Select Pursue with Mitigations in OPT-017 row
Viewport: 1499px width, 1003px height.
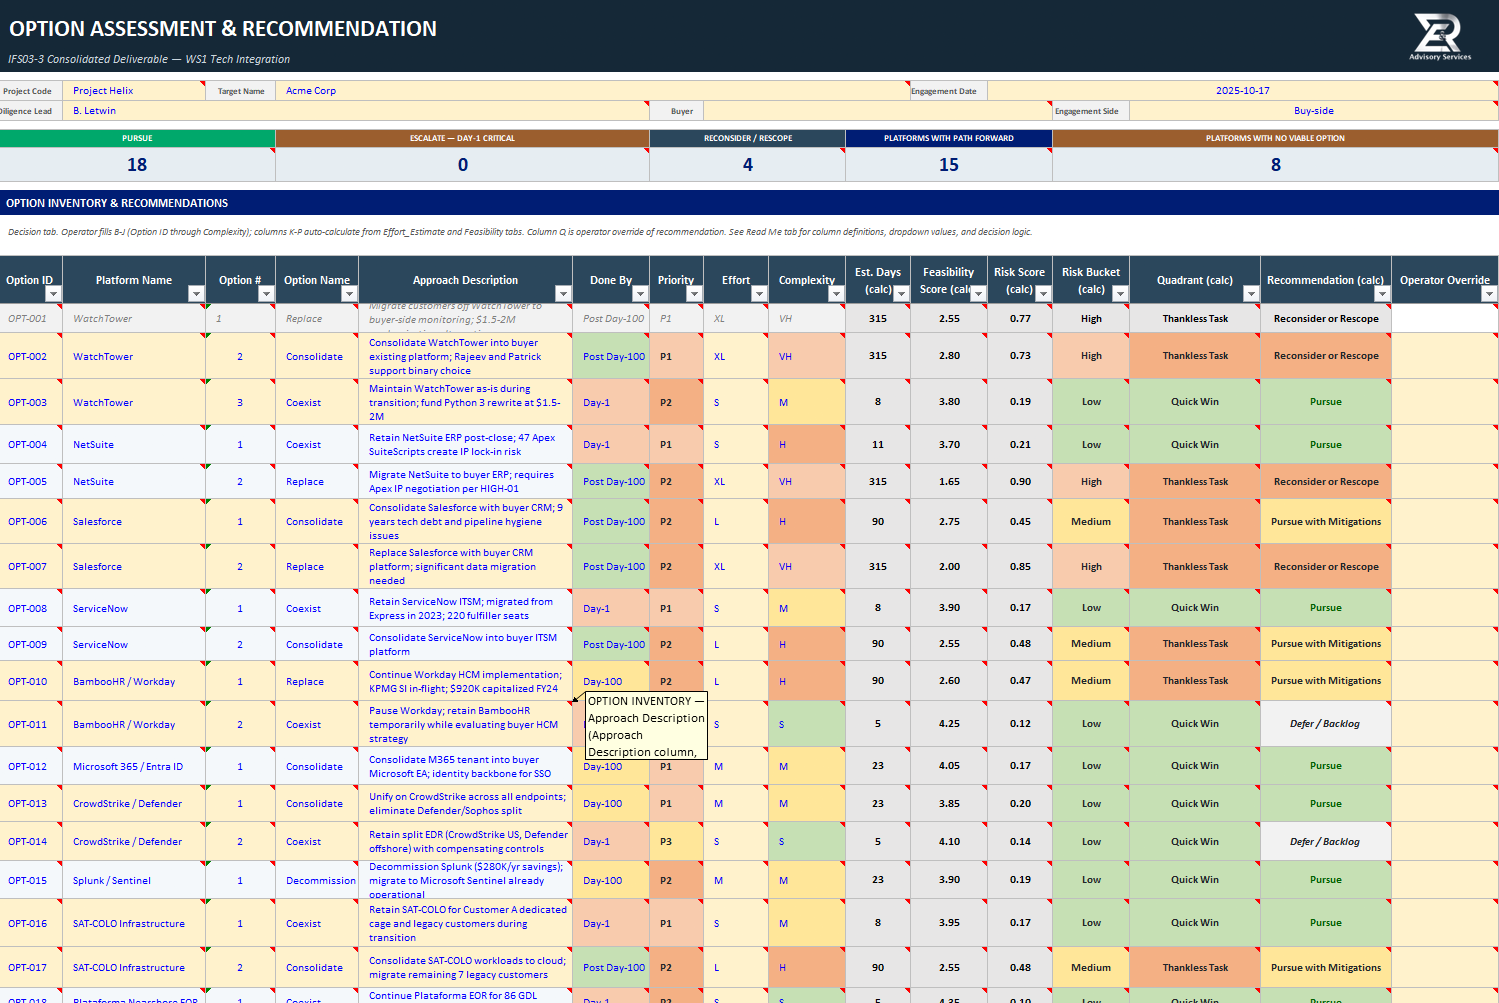(1325, 967)
